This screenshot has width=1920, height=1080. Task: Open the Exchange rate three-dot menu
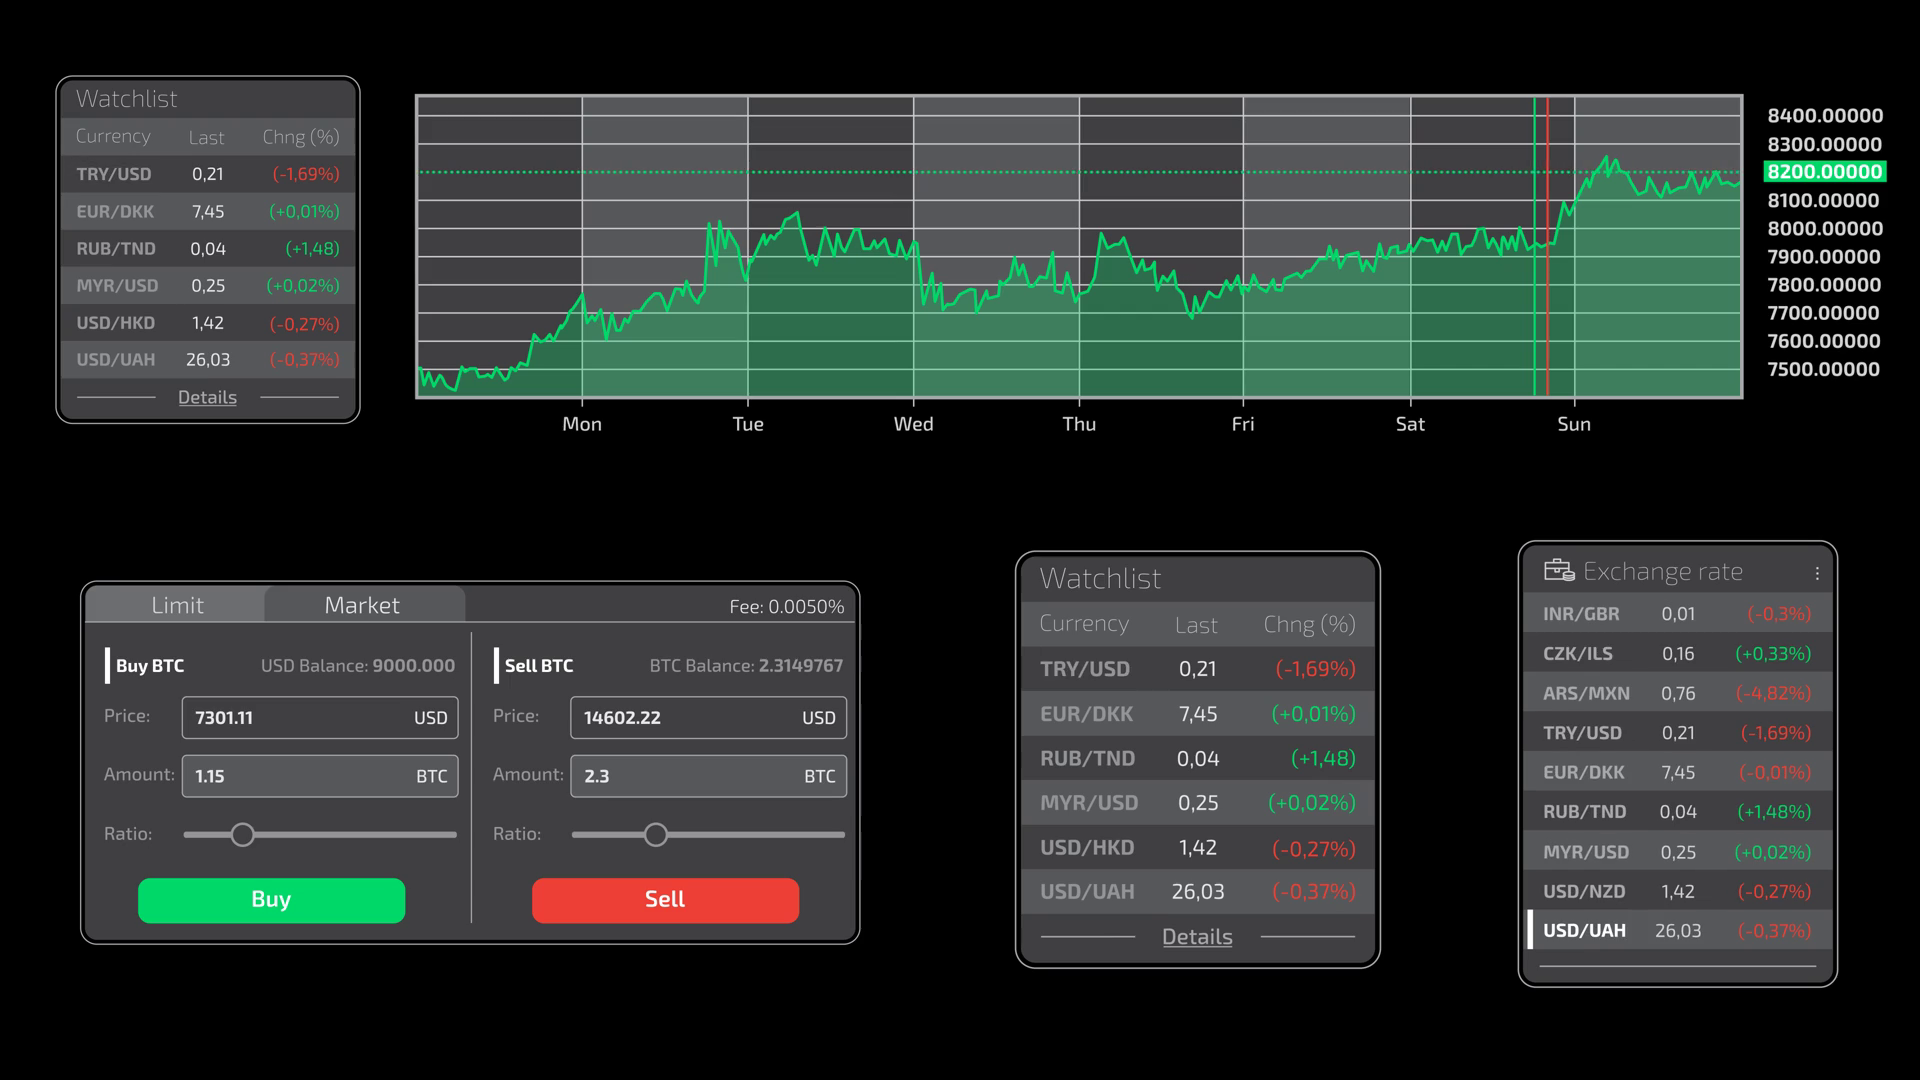[1816, 573]
